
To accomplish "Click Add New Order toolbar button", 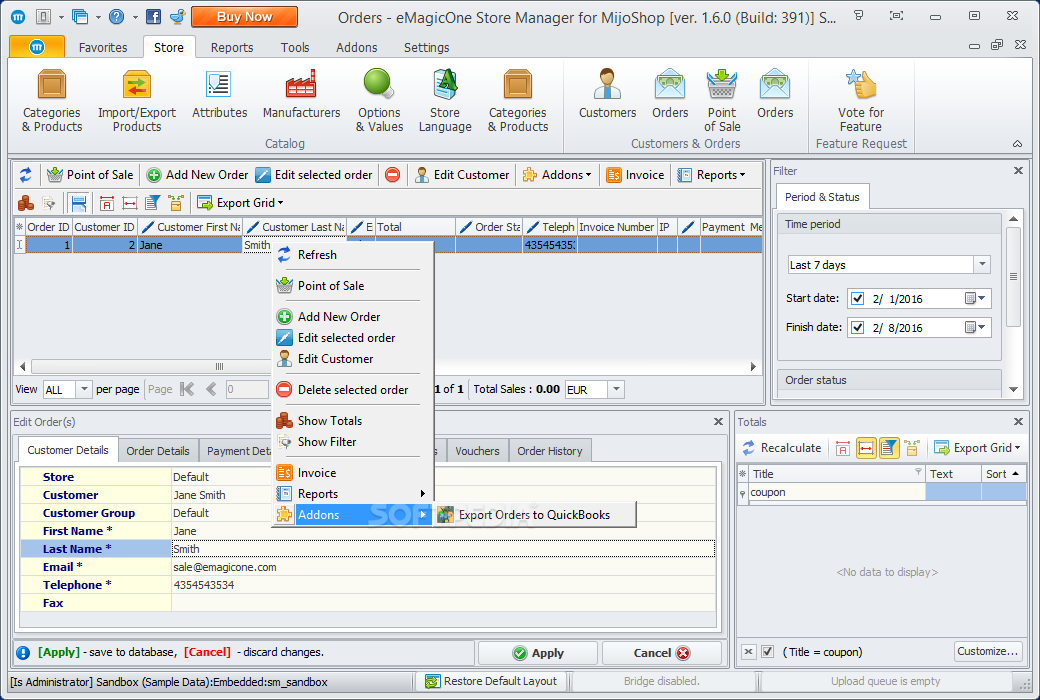I will click(x=197, y=175).
